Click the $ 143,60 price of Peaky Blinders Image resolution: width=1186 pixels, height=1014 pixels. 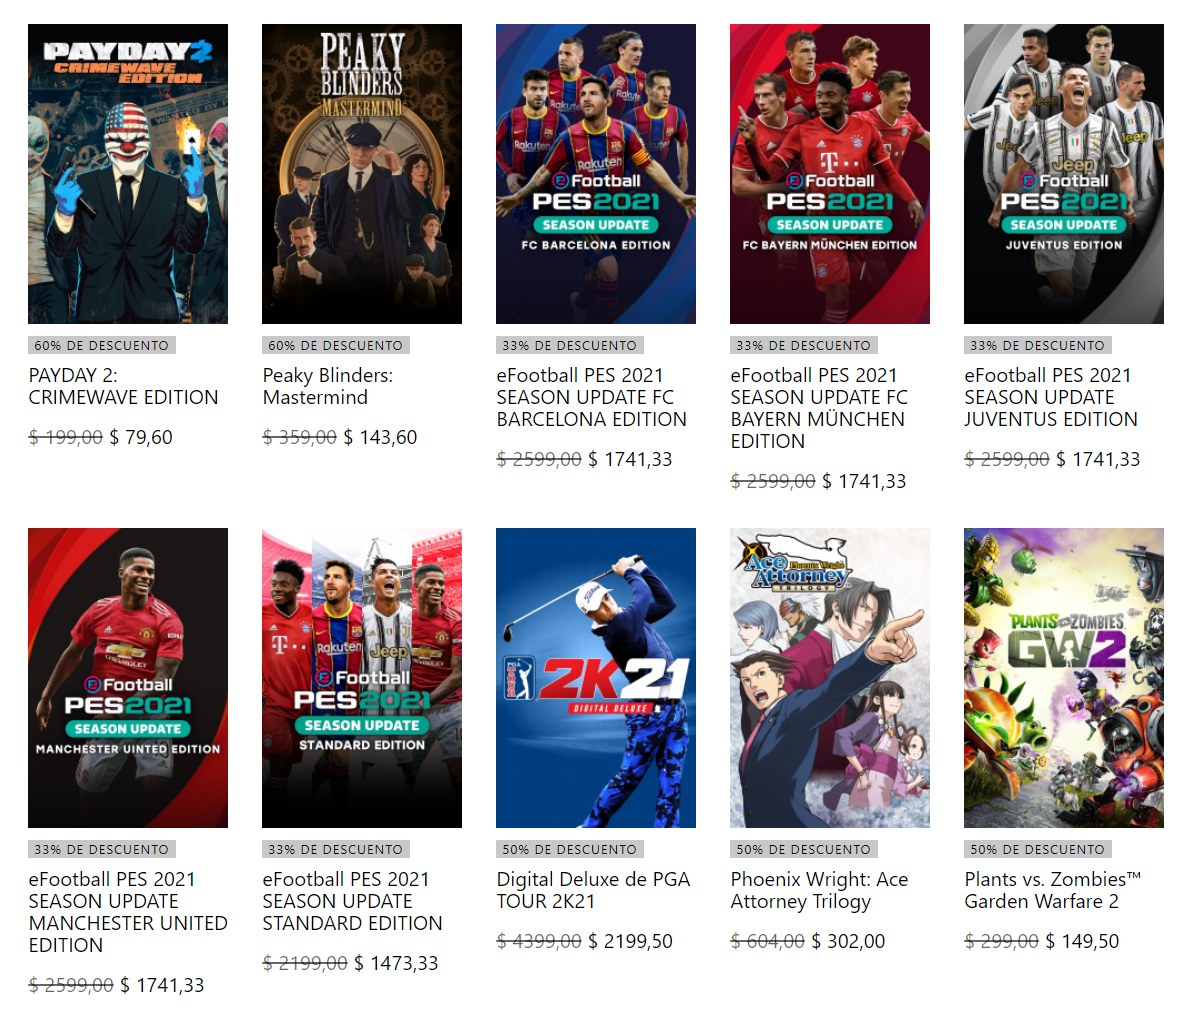(380, 437)
